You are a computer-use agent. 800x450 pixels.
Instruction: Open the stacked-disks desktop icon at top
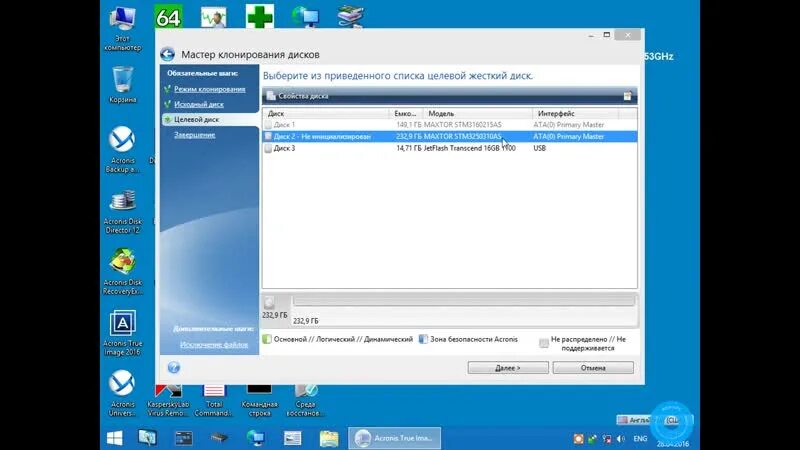(351, 17)
